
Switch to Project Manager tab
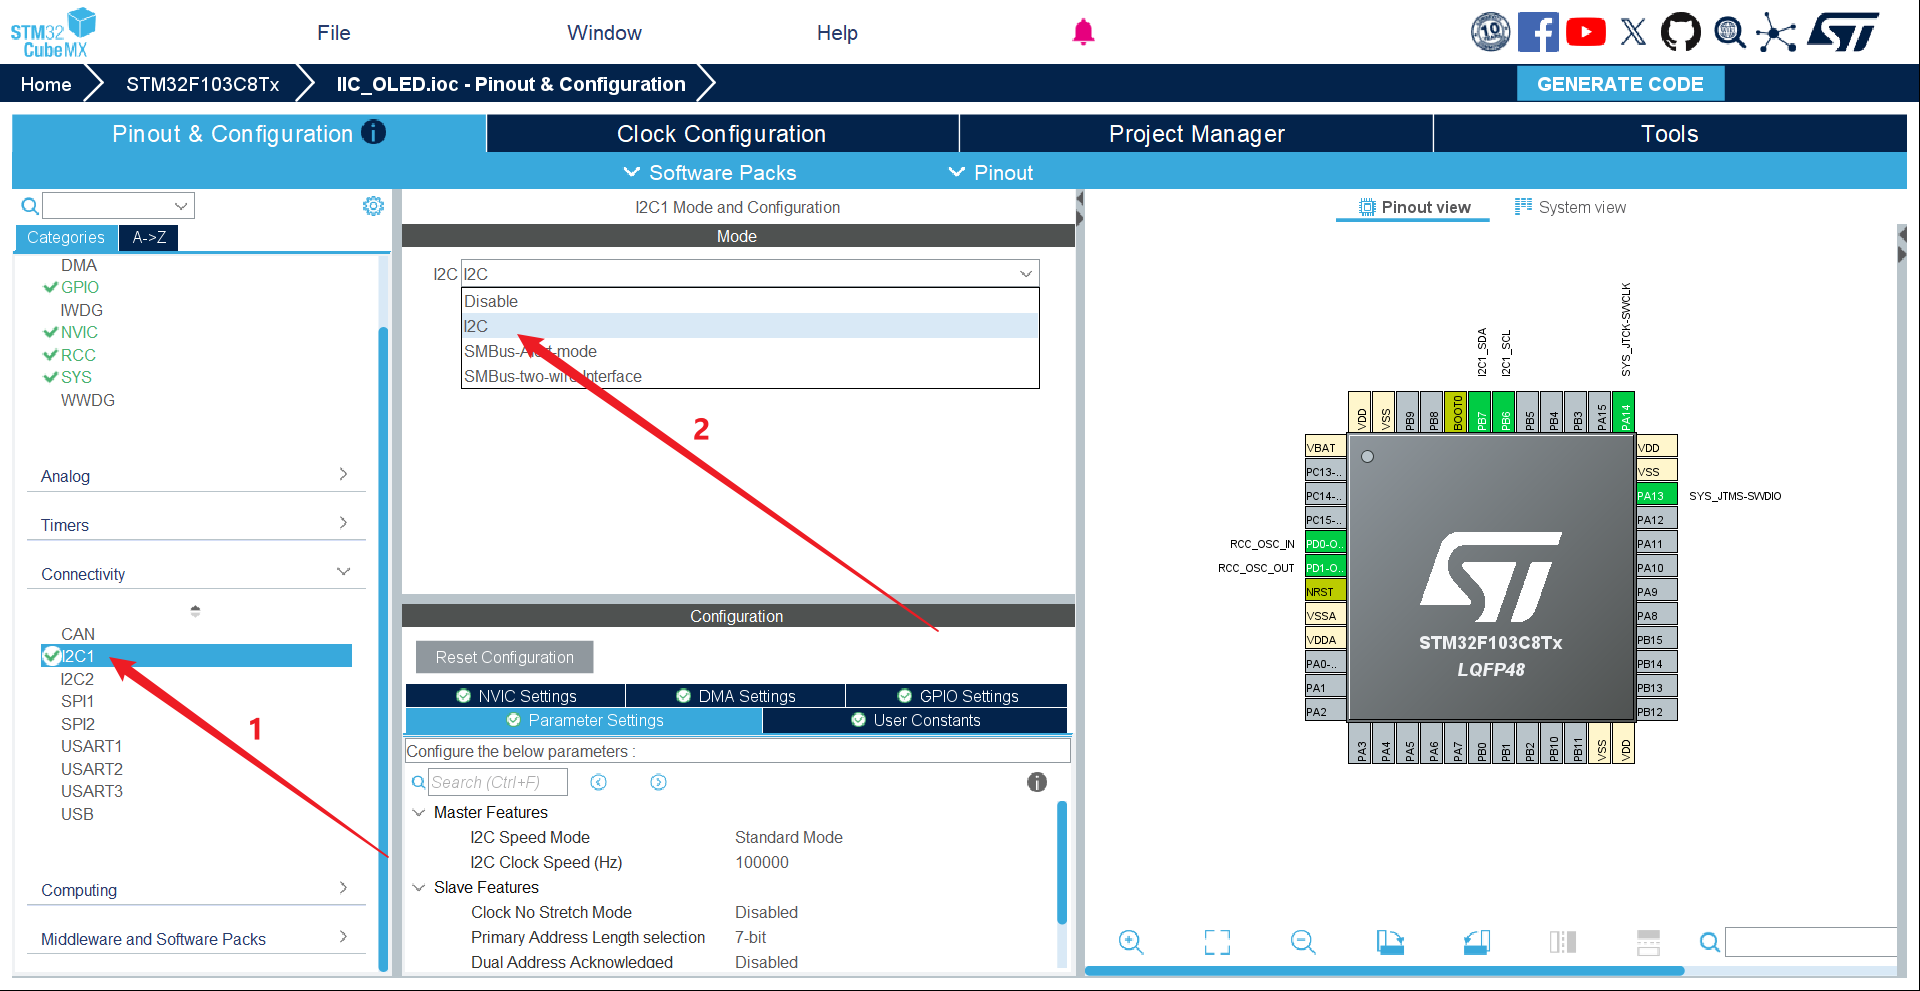click(1196, 134)
